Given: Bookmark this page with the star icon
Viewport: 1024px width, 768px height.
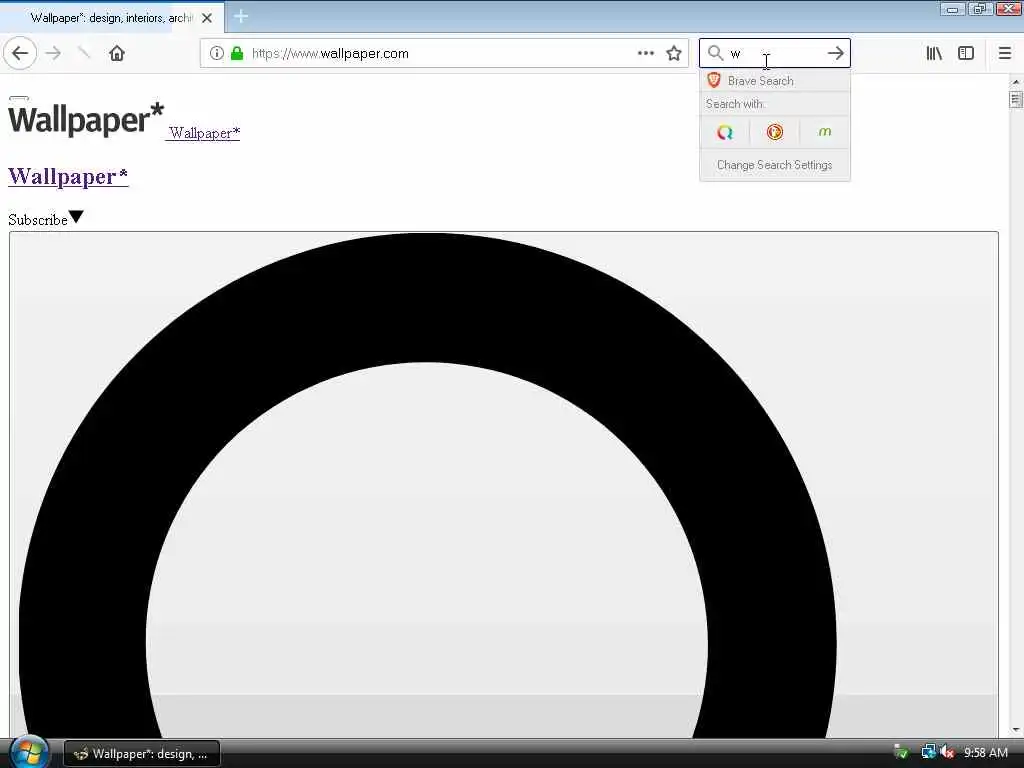Looking at the screenshot, I should point(674,54).
